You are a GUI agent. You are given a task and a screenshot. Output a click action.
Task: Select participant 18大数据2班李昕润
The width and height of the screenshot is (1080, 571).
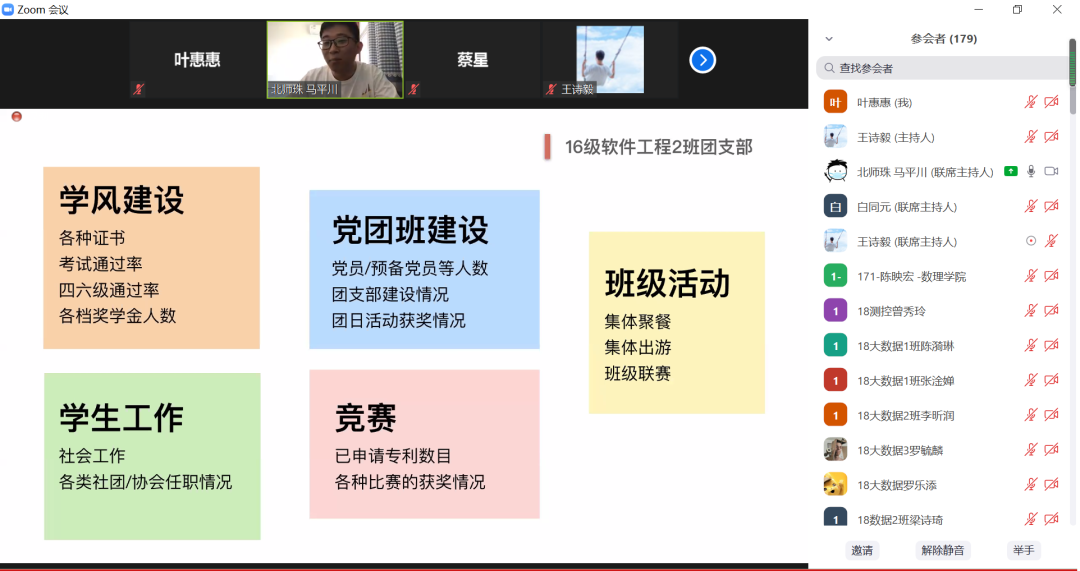coord(905,415)
